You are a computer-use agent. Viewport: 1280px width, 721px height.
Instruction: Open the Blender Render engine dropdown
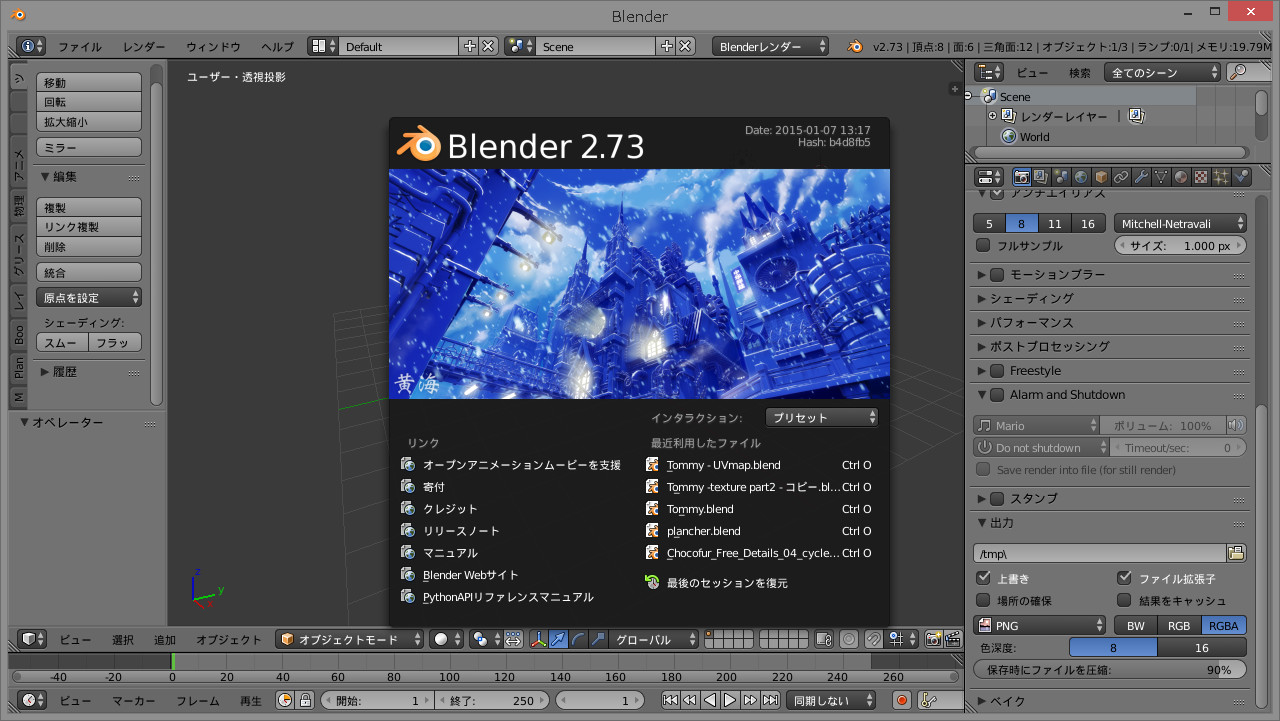tap(770, 46)
